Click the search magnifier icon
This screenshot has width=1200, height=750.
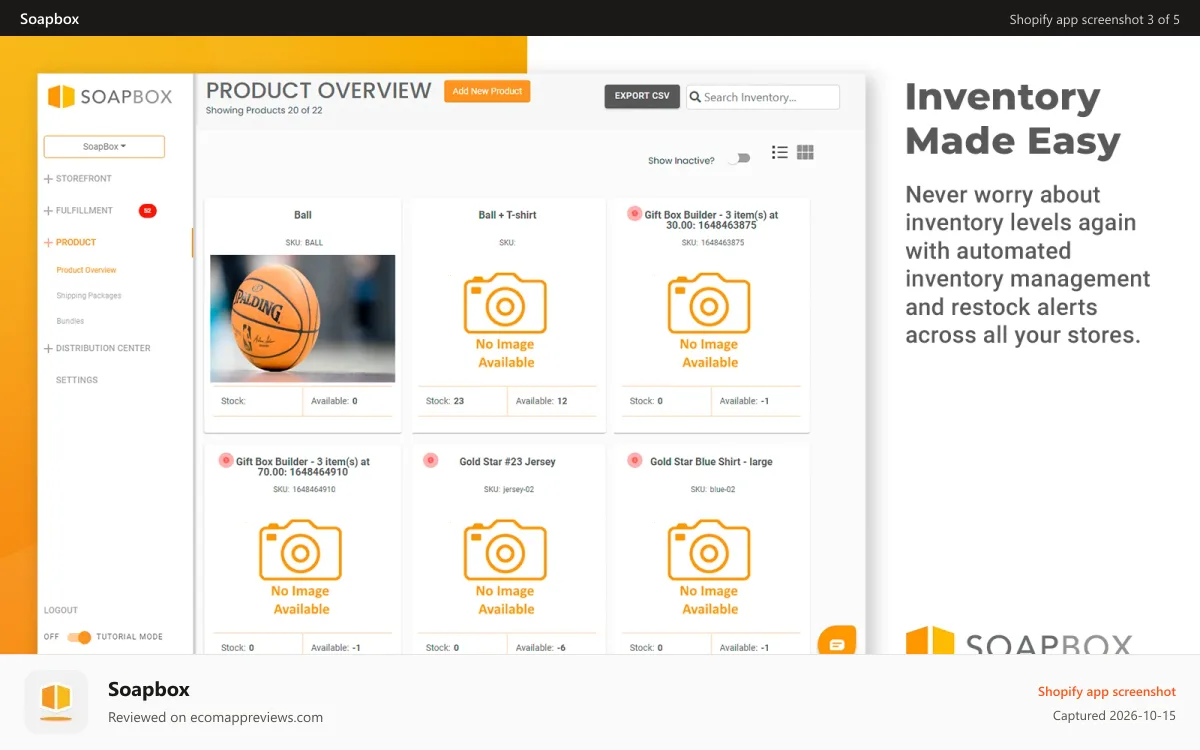(694, 97)
